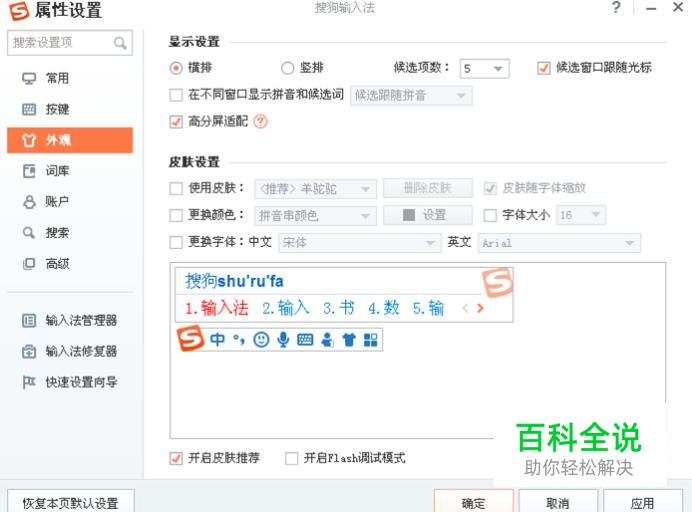The height and width of the screenshot is (512, 692).
Task: Toggle the 皮肤随字体缩放 checkbox
Action: (x=490, y=188)
